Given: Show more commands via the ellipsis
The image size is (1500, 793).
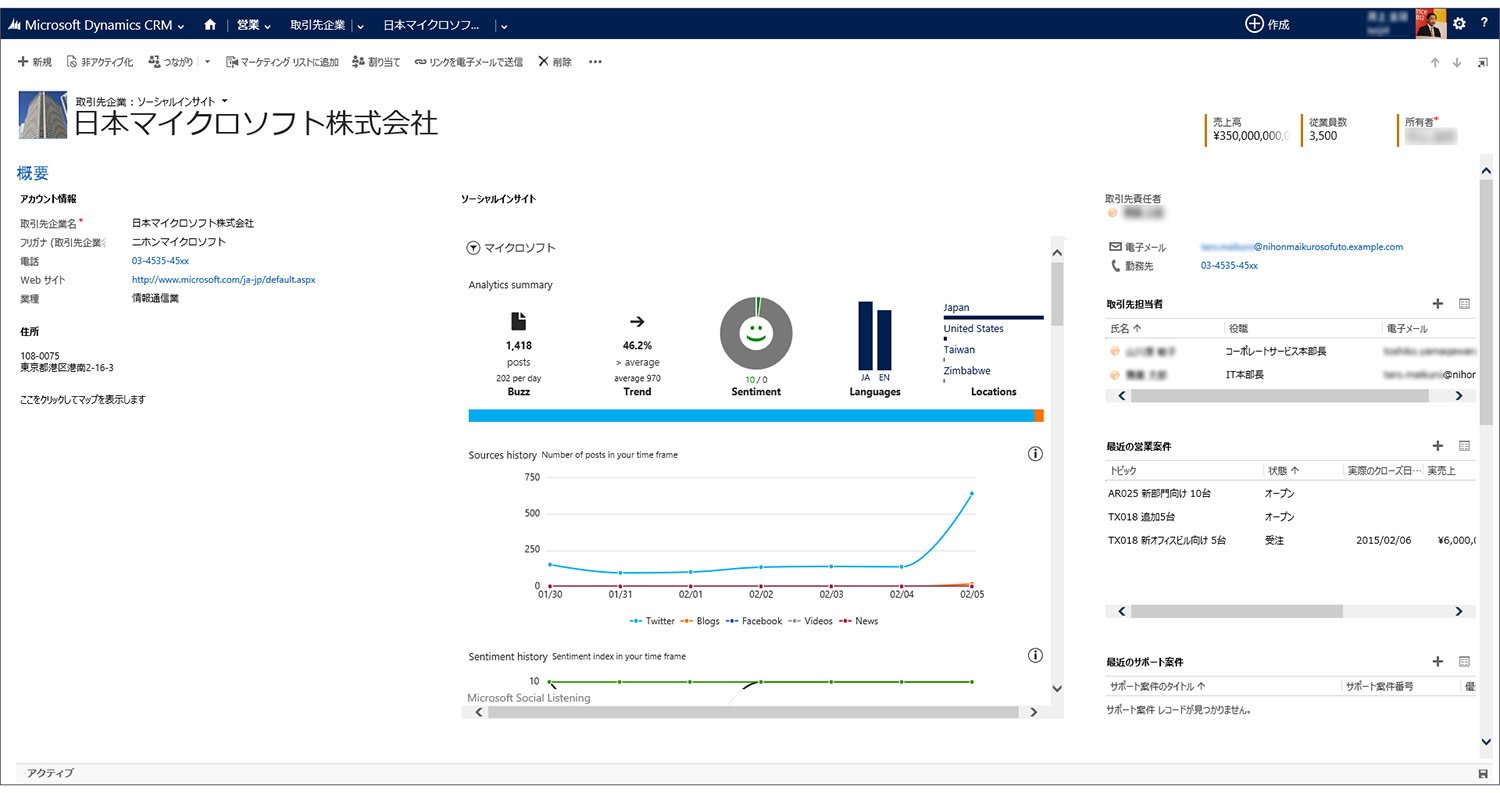Looking at the screenshot, I should (595, 62).
